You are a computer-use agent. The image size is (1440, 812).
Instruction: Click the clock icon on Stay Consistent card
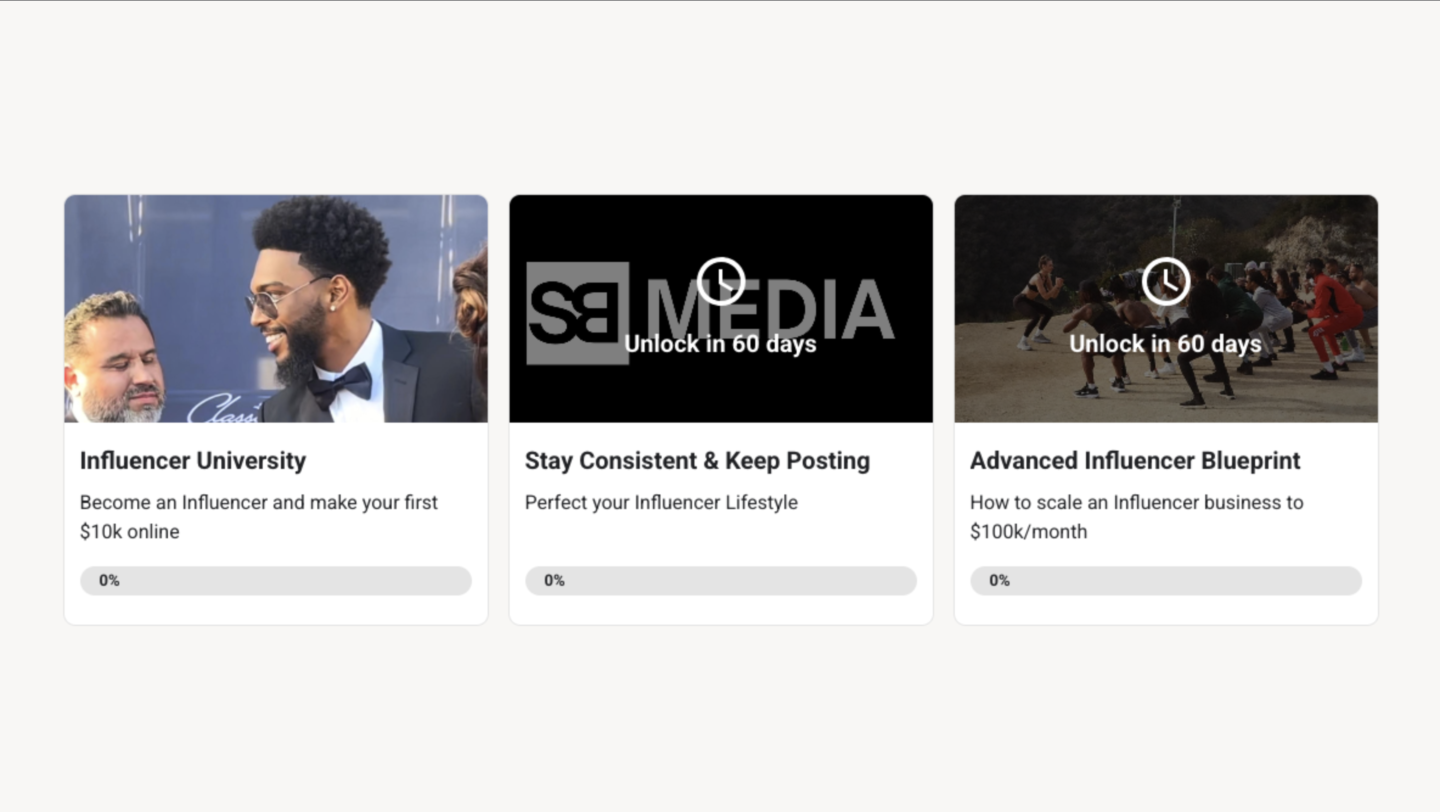[x=721, y=281]
